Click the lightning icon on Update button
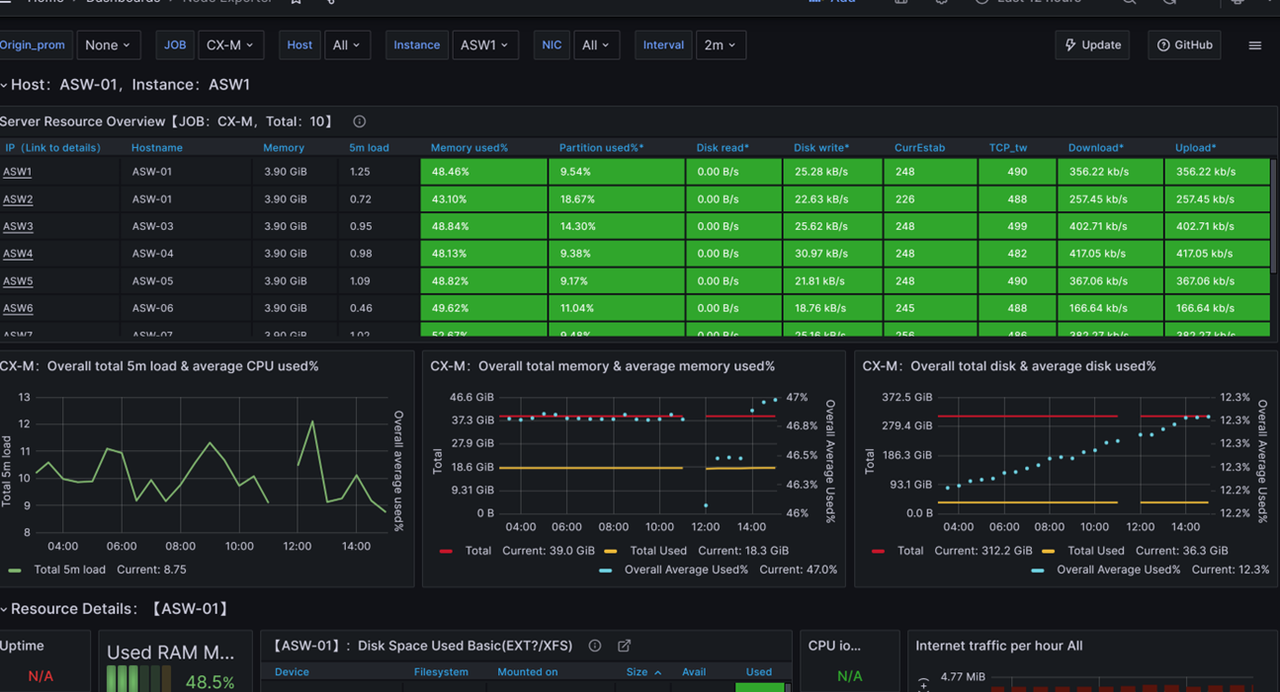Image resolution: width=1280 pixels, height=692 pixels. point(1070,45)
